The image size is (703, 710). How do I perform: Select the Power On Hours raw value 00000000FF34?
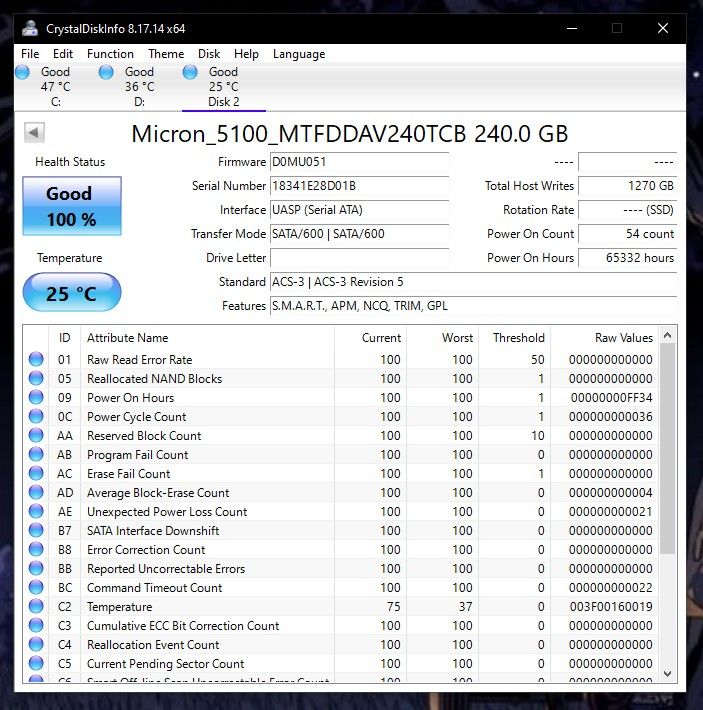pos(612,398)
